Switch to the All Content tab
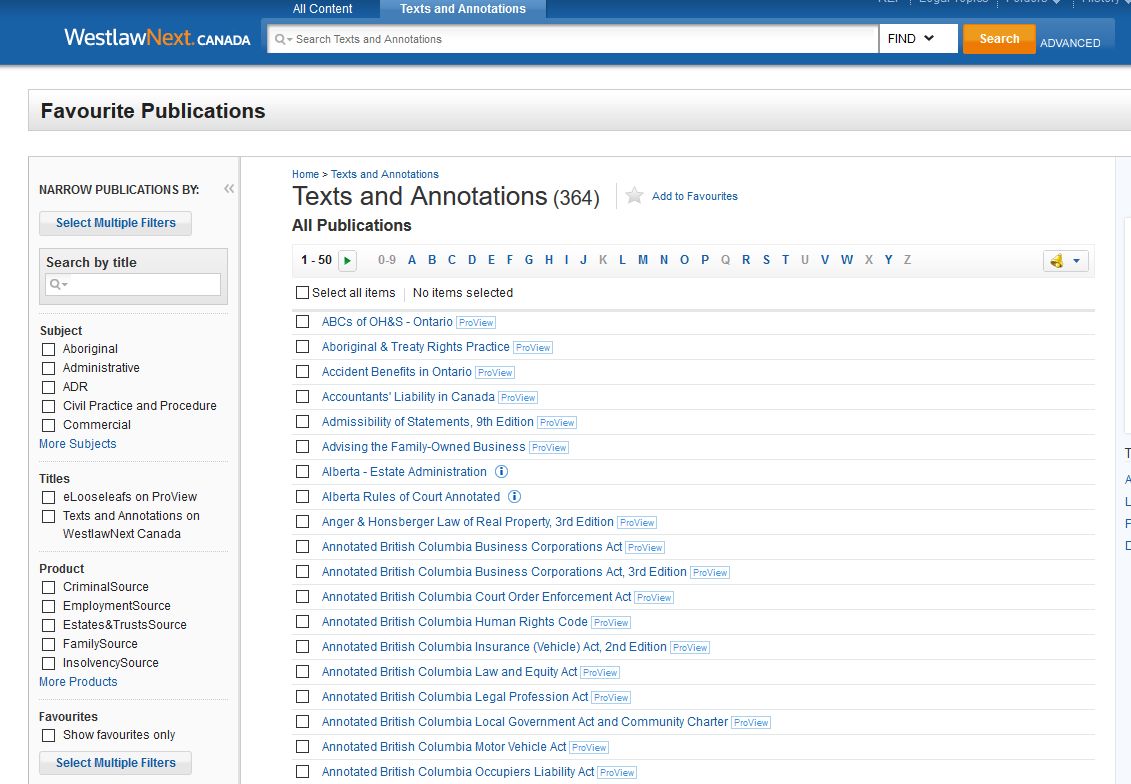 click(322, 8)
